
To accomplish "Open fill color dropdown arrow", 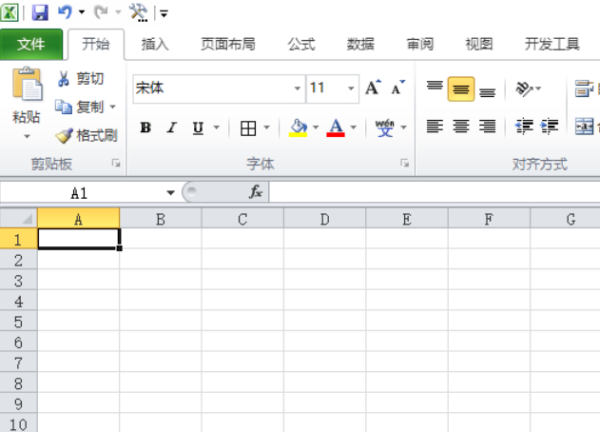I will click(316, 127).
